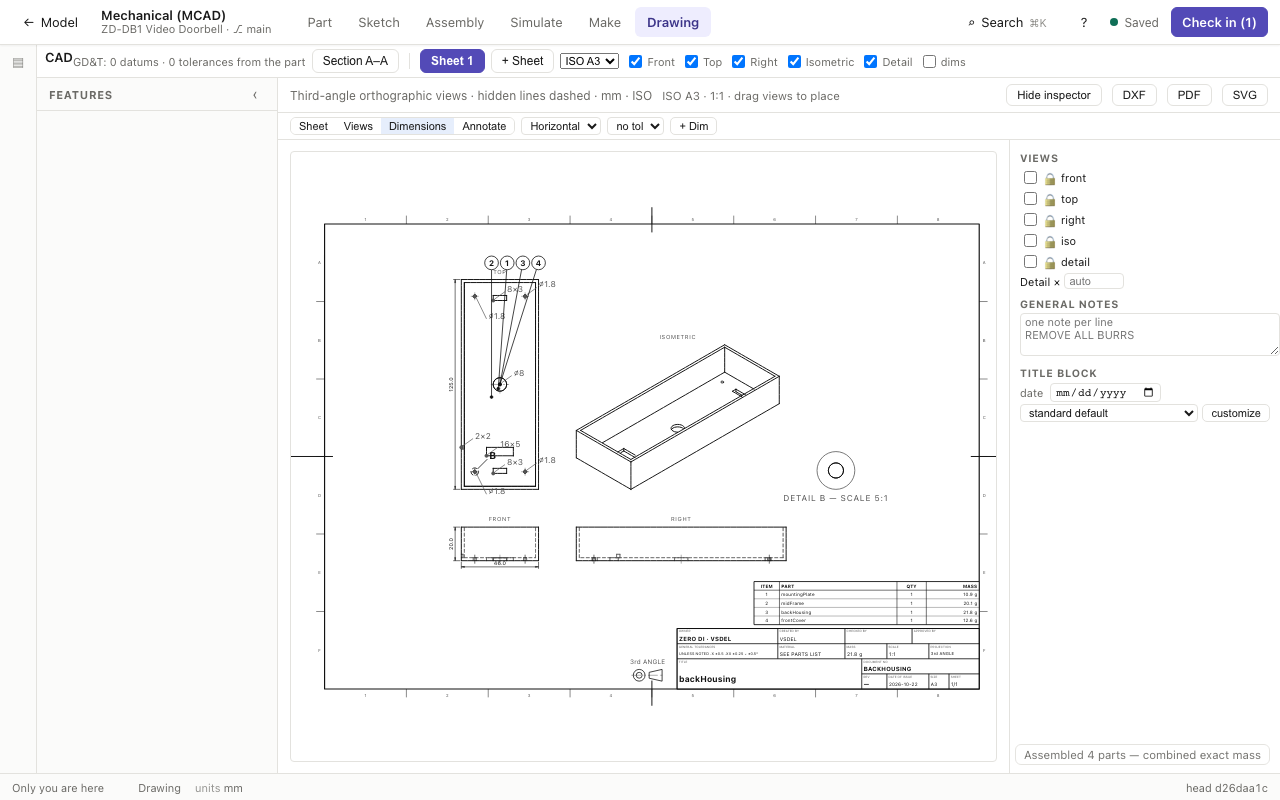Open the Search box
This screenshot has height=800, width=1280.
point(1007,22)
